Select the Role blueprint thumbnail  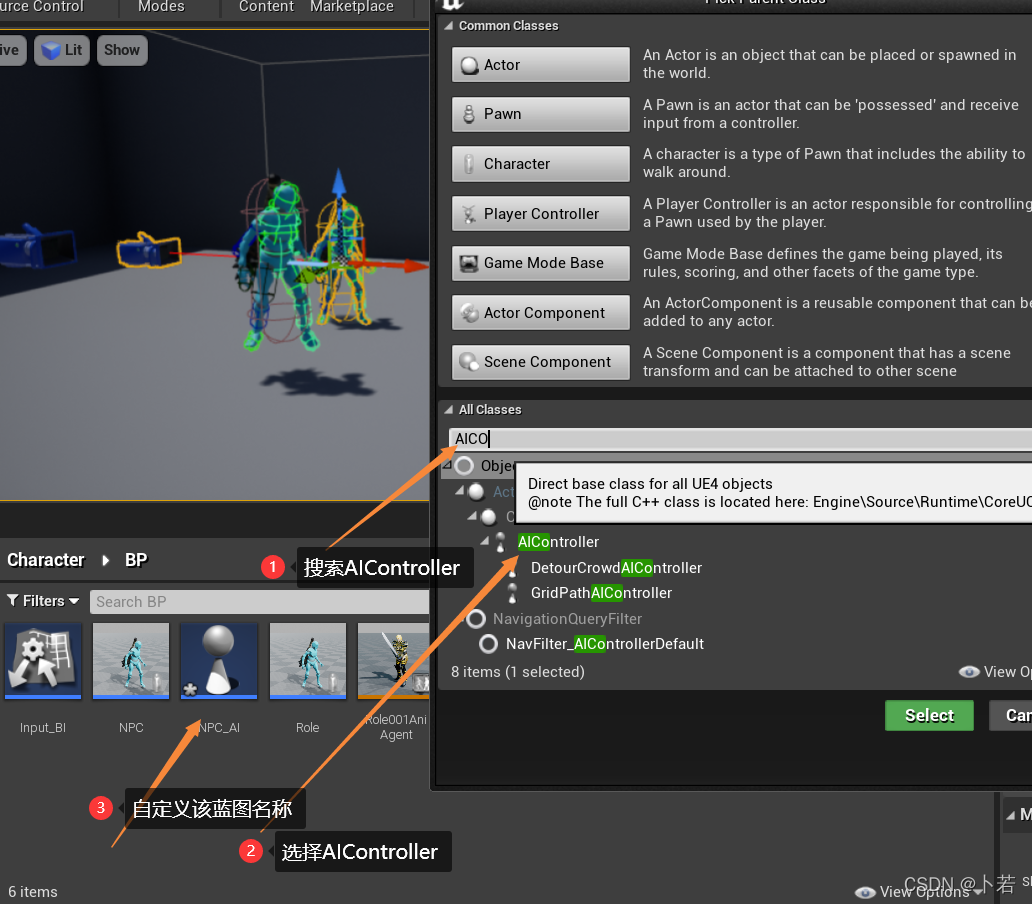pos(307,661)
